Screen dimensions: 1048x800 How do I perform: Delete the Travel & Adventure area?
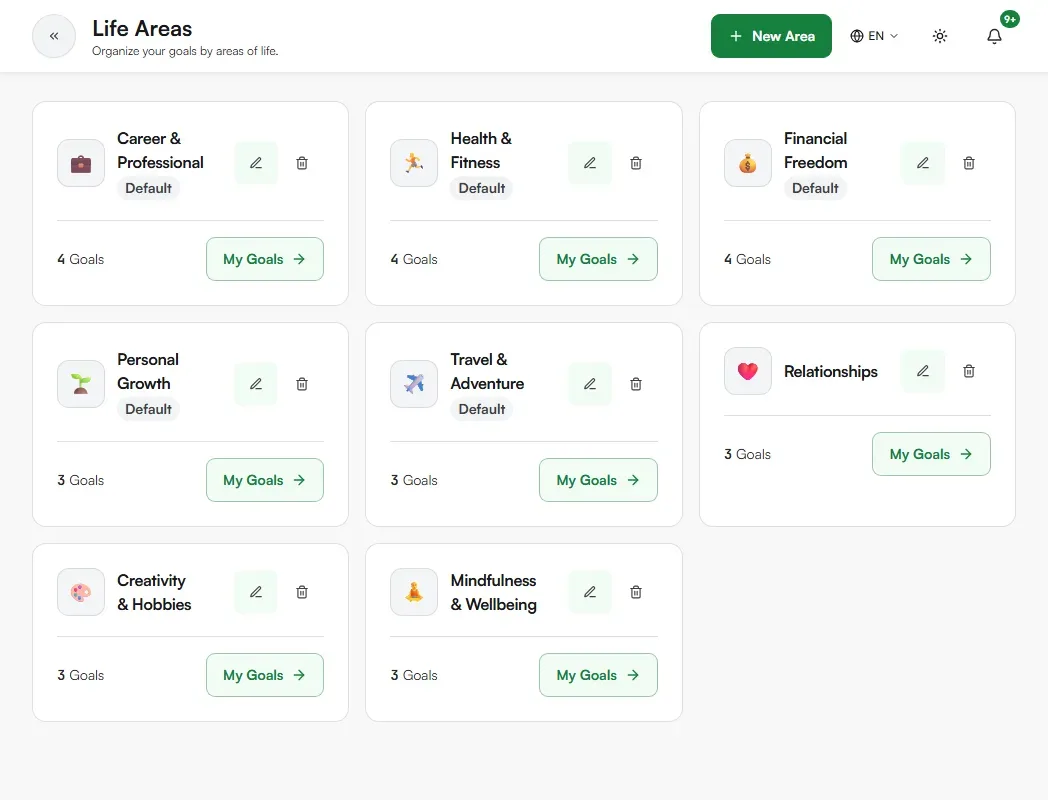click(636, 384)
